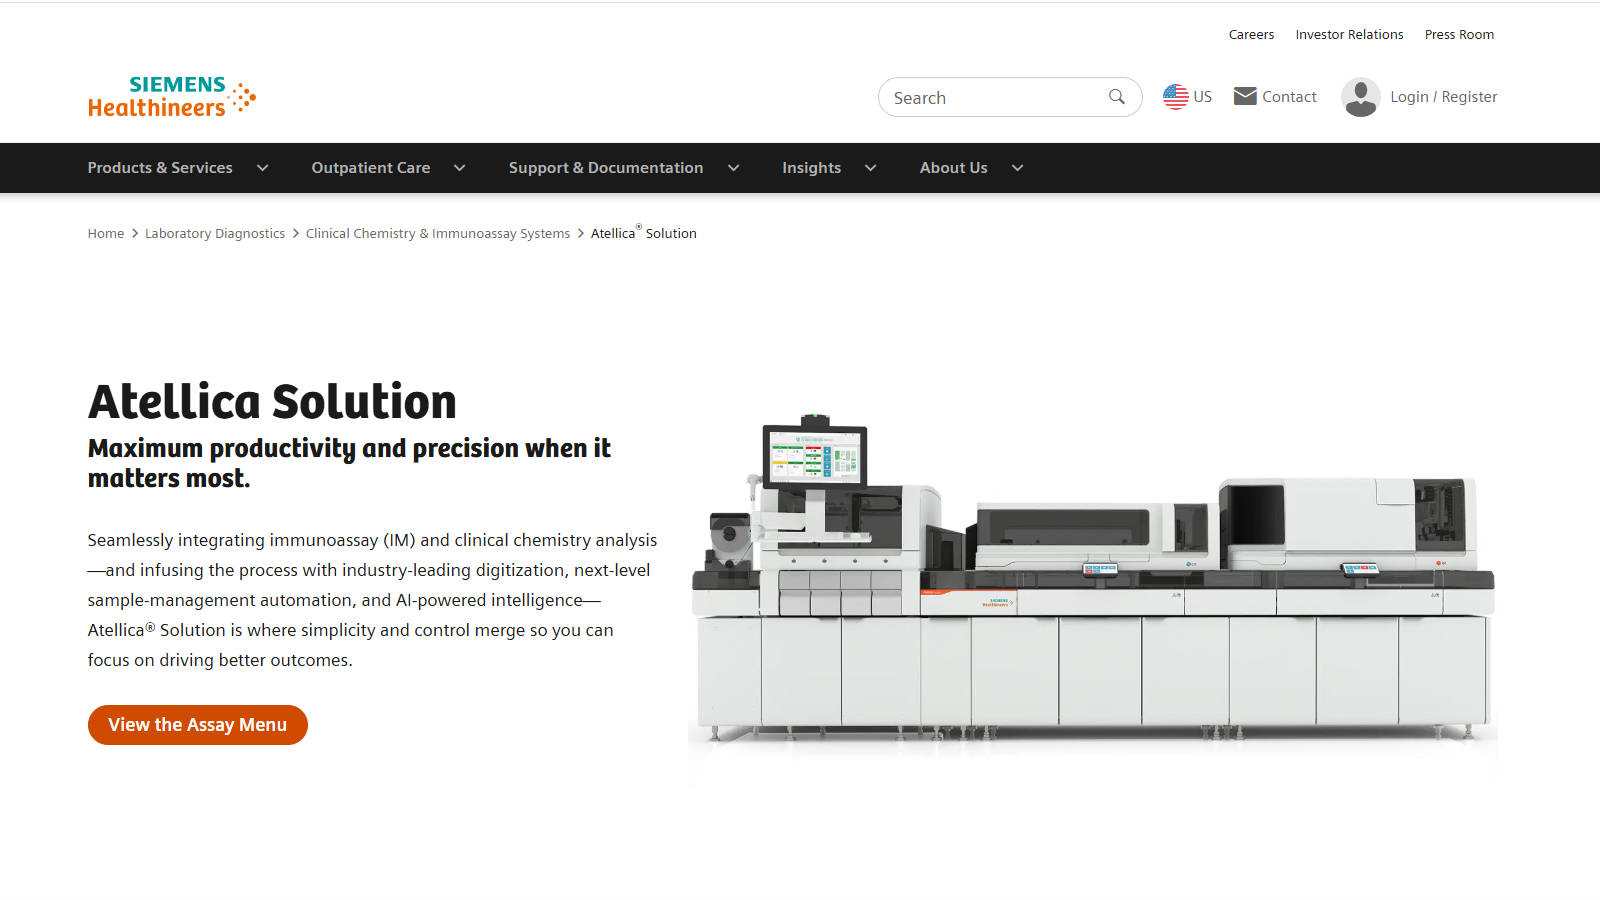Click the search magnifier icon

click(x=1117, y=97)
